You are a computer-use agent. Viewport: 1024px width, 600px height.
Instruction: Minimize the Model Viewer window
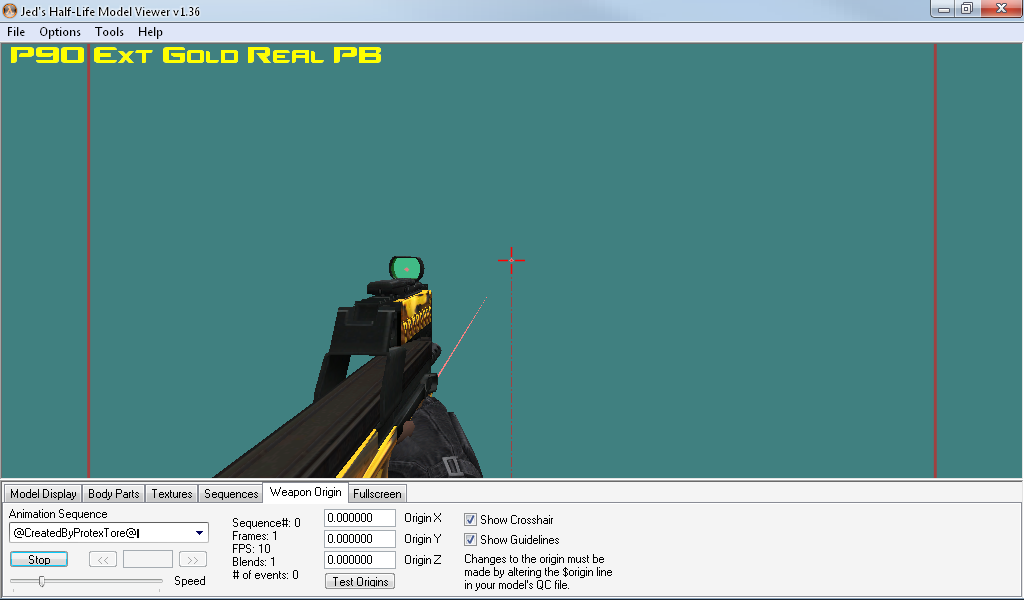click(944, 9)
